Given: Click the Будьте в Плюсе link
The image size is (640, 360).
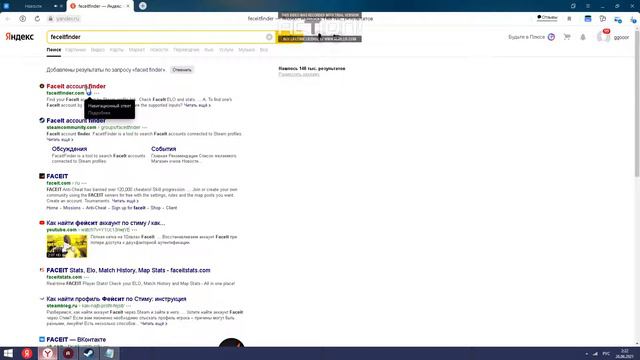Looking at the screenshot, I should point(527,37).
